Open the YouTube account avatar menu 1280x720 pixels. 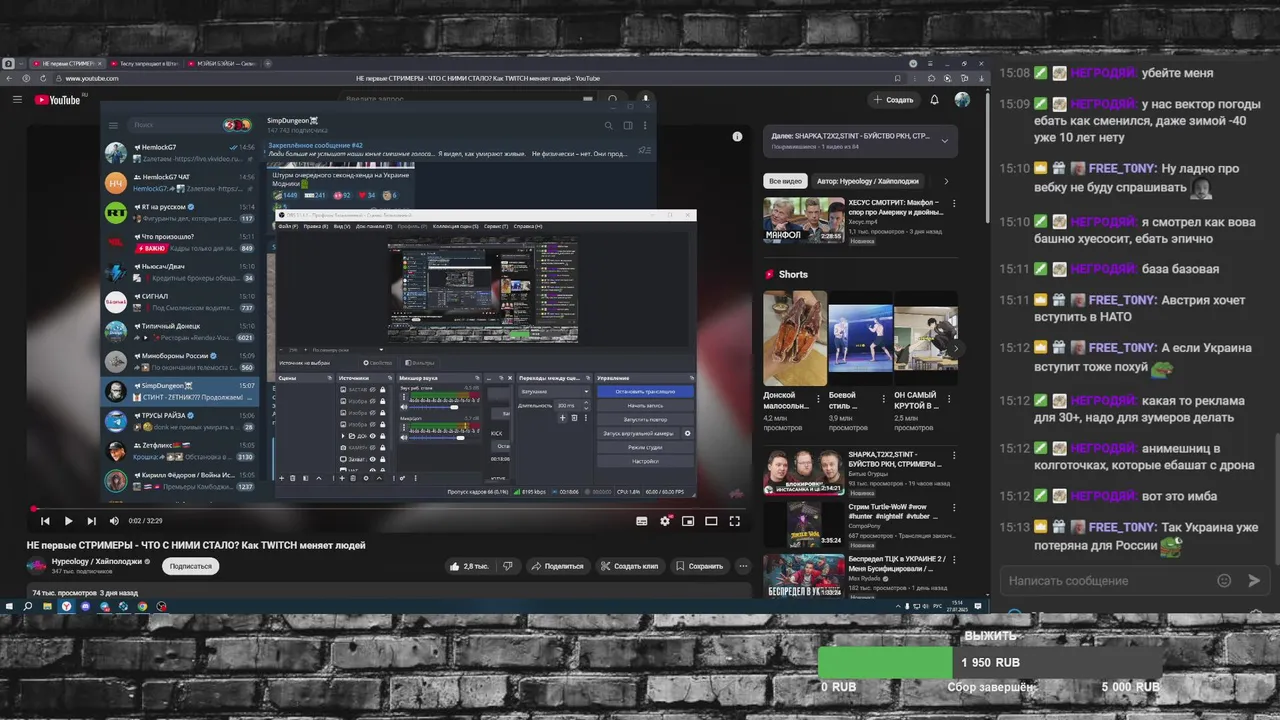[x=962, y=100]
